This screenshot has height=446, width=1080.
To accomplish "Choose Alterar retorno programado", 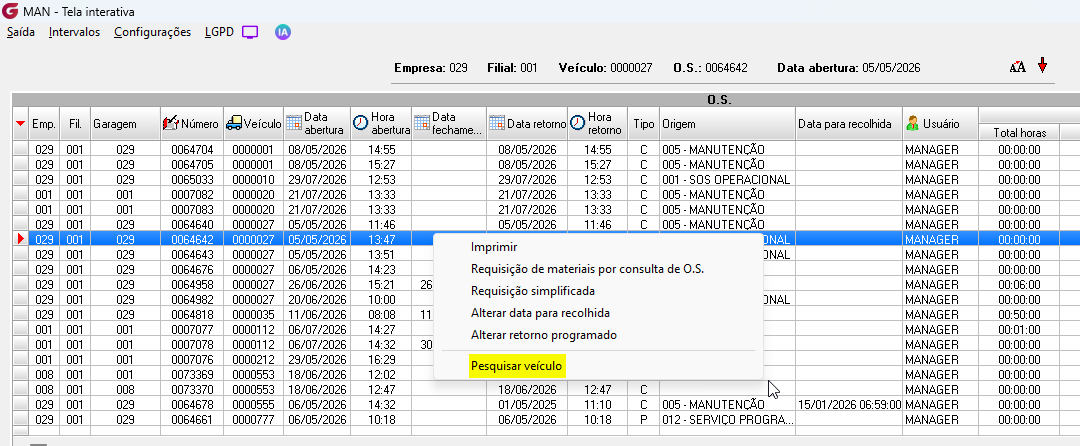I will (543, 335).
